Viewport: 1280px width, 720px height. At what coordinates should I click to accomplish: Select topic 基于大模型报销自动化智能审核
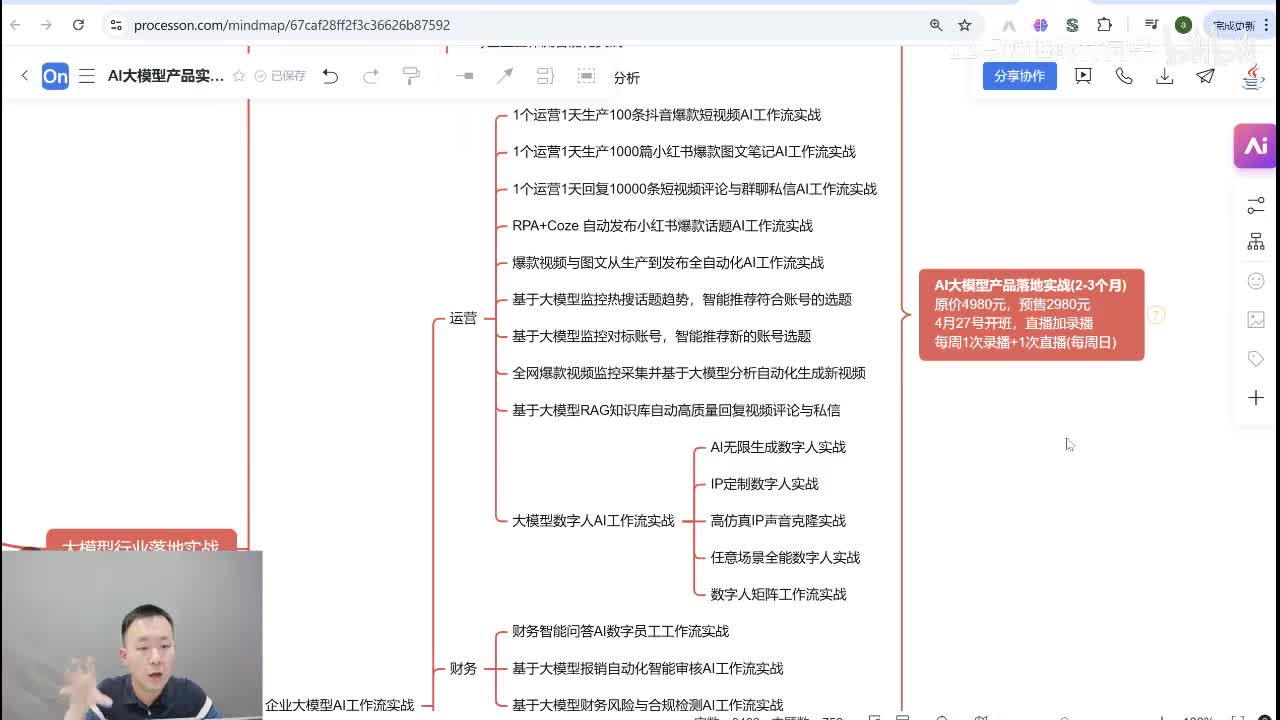(647, 669)
